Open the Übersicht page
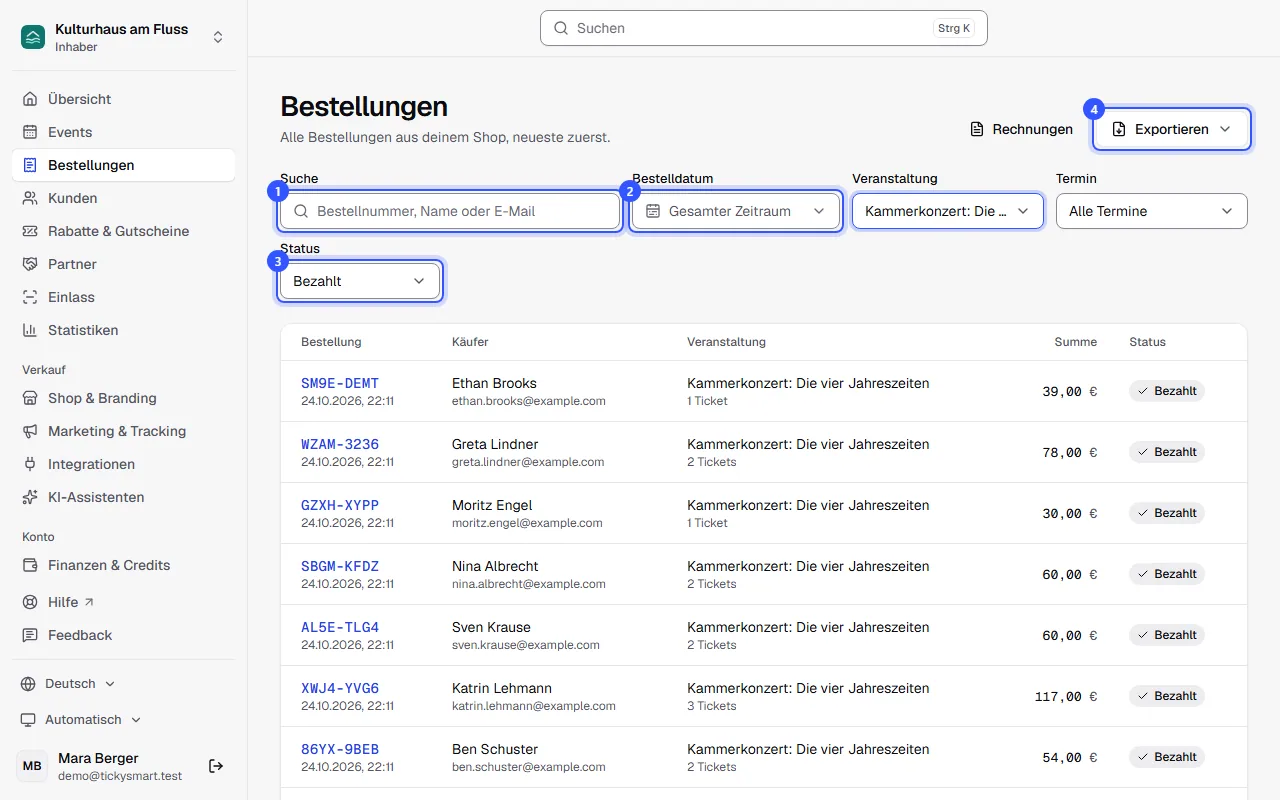The width and height of the screenshot is (1280, 800). coord(124,99)
